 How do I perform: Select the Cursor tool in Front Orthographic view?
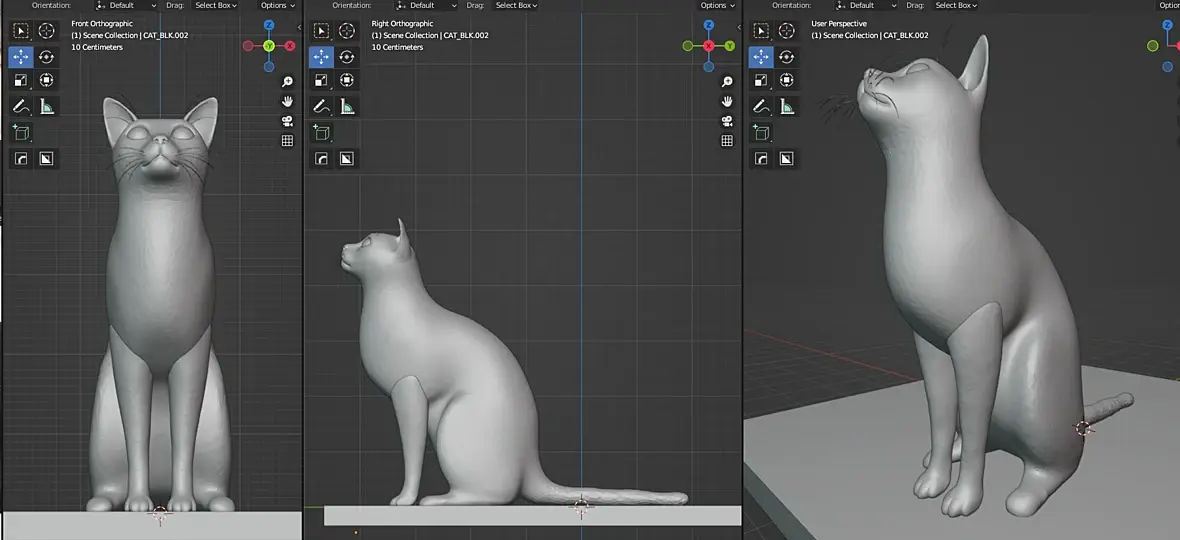tap(46, 32)
